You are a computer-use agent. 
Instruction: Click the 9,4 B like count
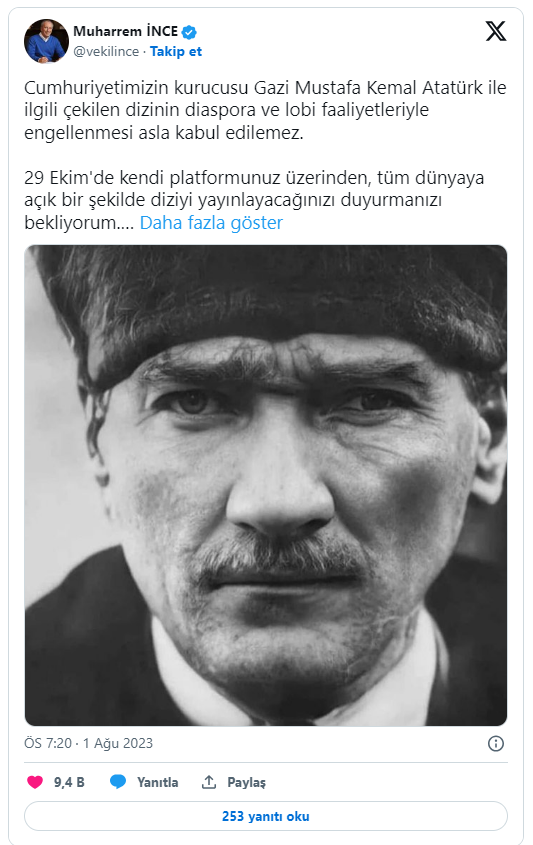(69, 782)
